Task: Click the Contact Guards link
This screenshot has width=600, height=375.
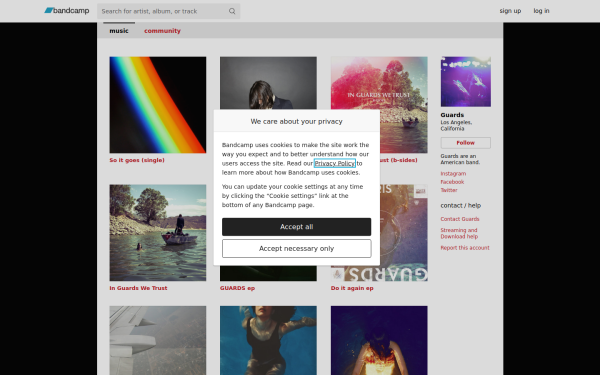Action: pos(460,219)
